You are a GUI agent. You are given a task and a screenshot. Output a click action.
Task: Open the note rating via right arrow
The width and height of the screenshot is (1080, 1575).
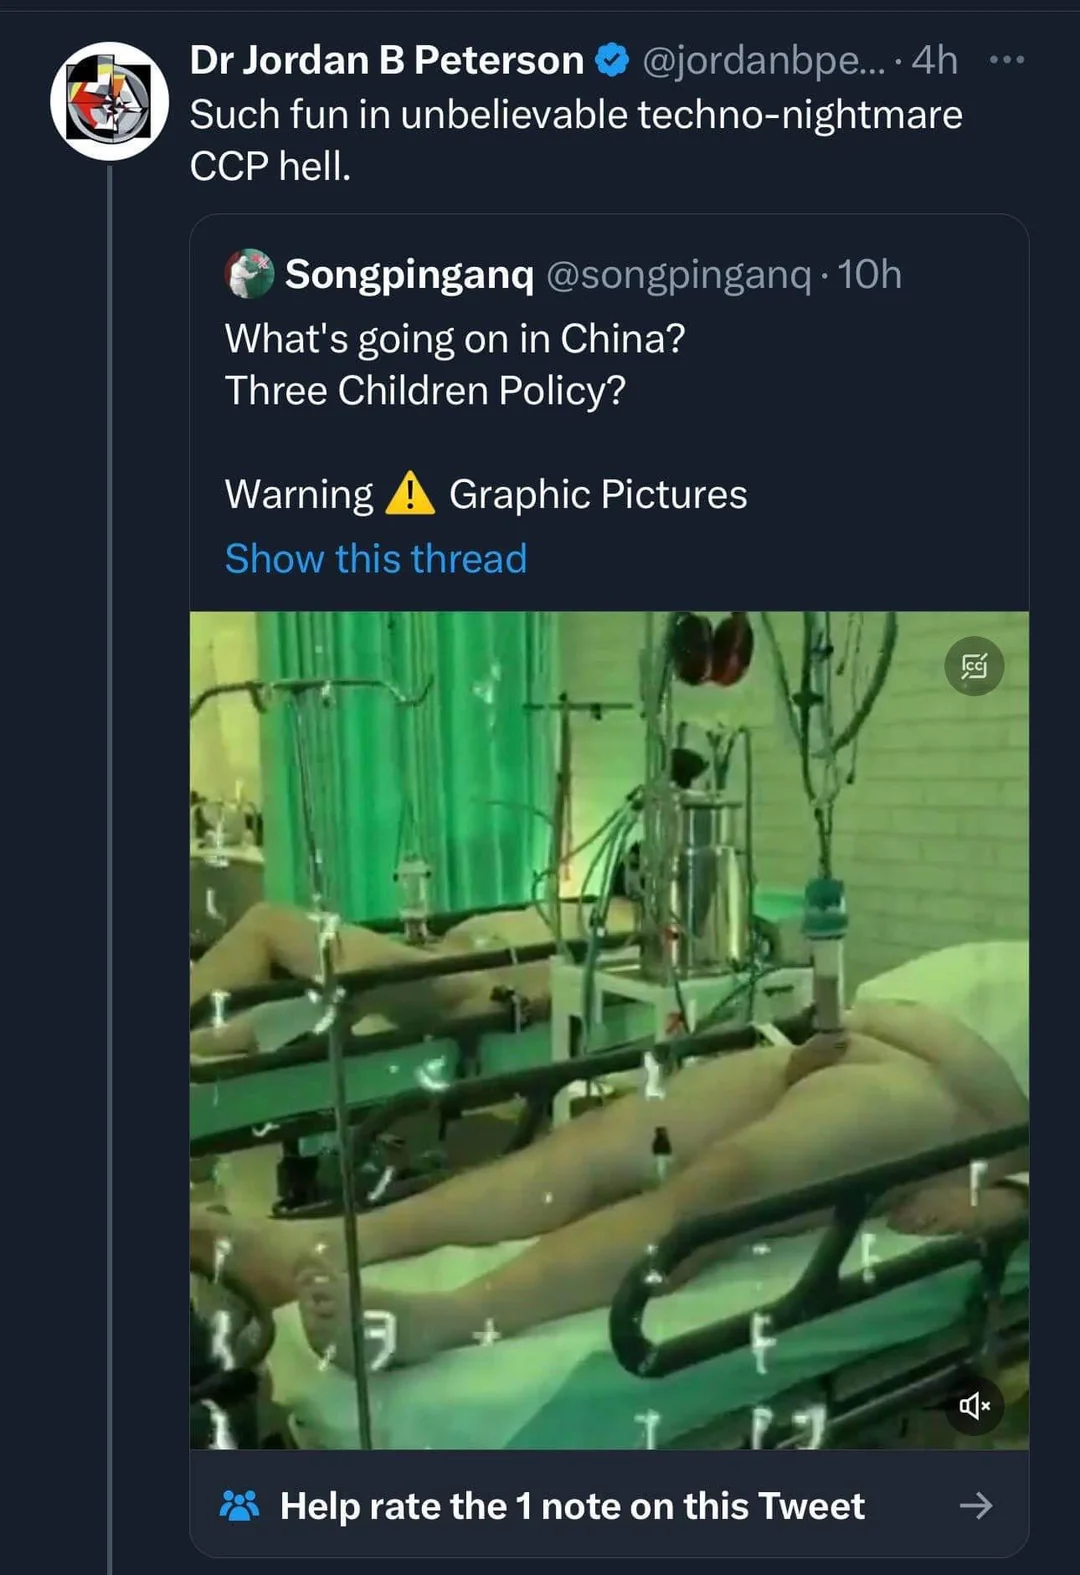tap(976, 1505)
